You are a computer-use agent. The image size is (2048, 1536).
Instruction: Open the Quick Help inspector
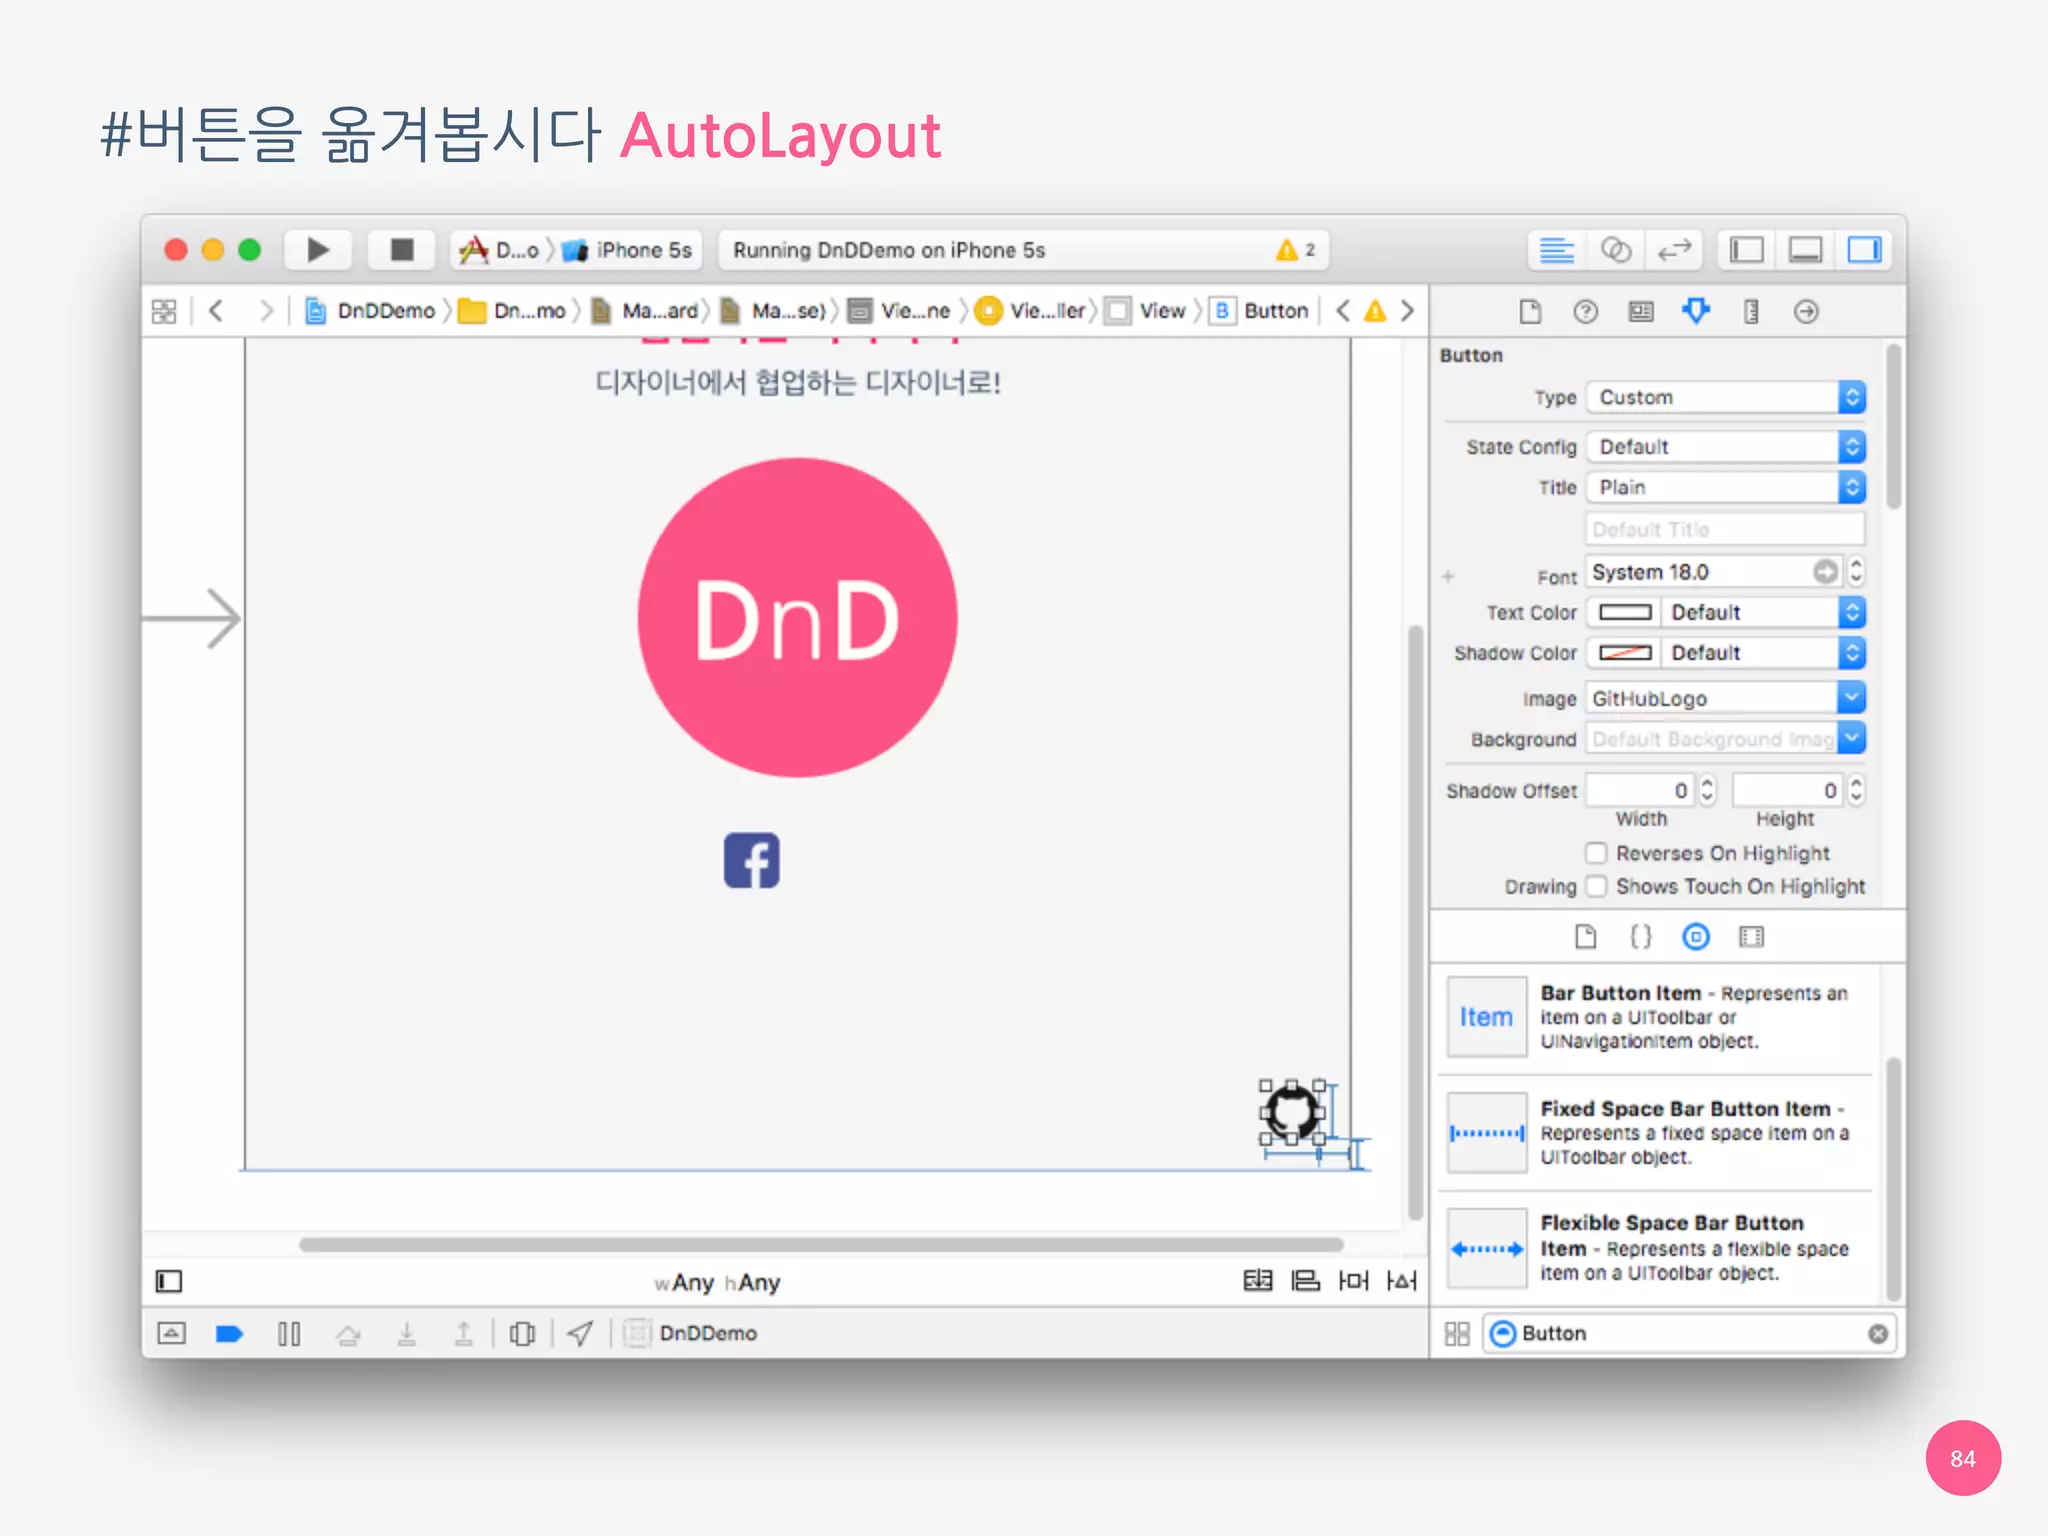(x=1585, y=312)
